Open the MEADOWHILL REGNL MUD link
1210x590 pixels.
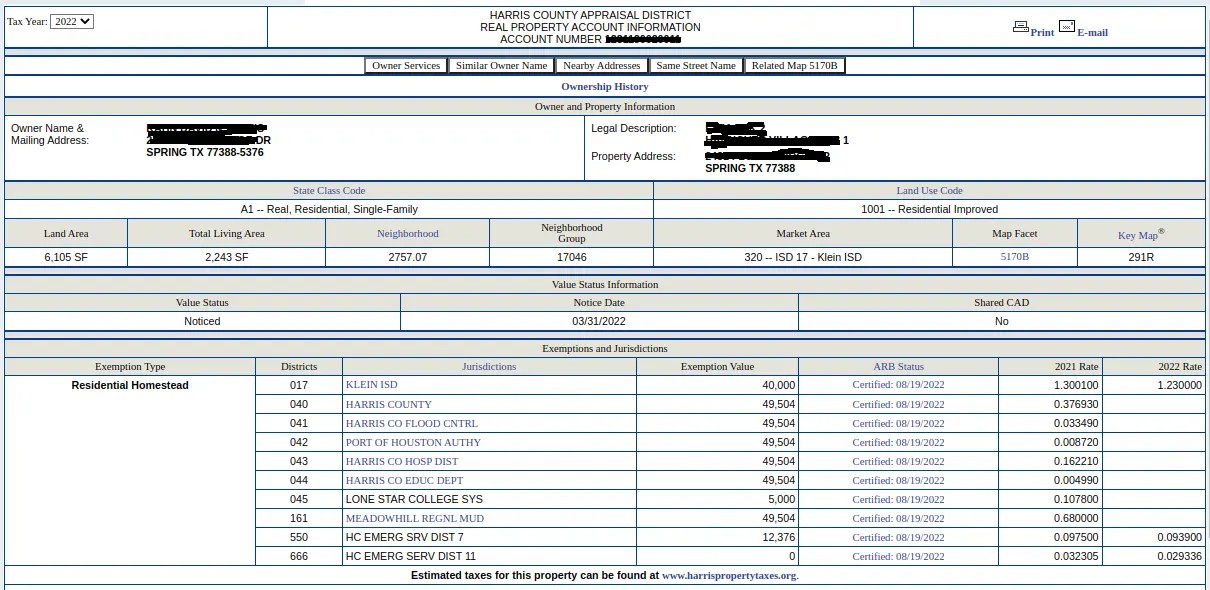point(415,518)
